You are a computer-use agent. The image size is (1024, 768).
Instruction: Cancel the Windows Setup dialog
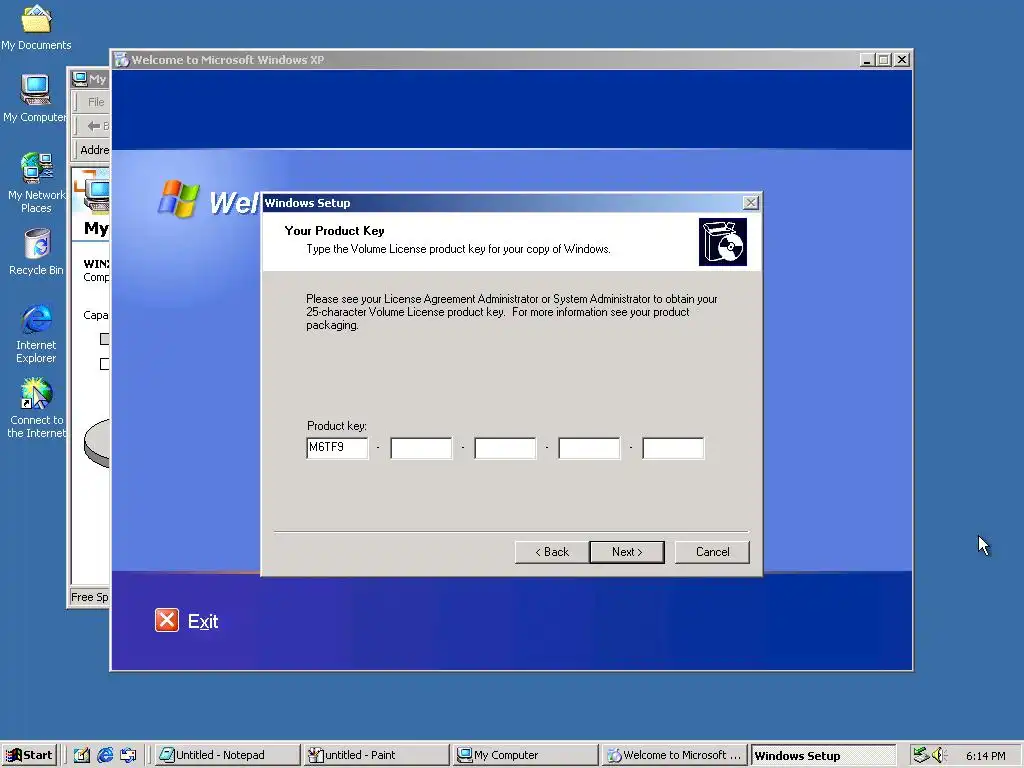pos(712,552)
